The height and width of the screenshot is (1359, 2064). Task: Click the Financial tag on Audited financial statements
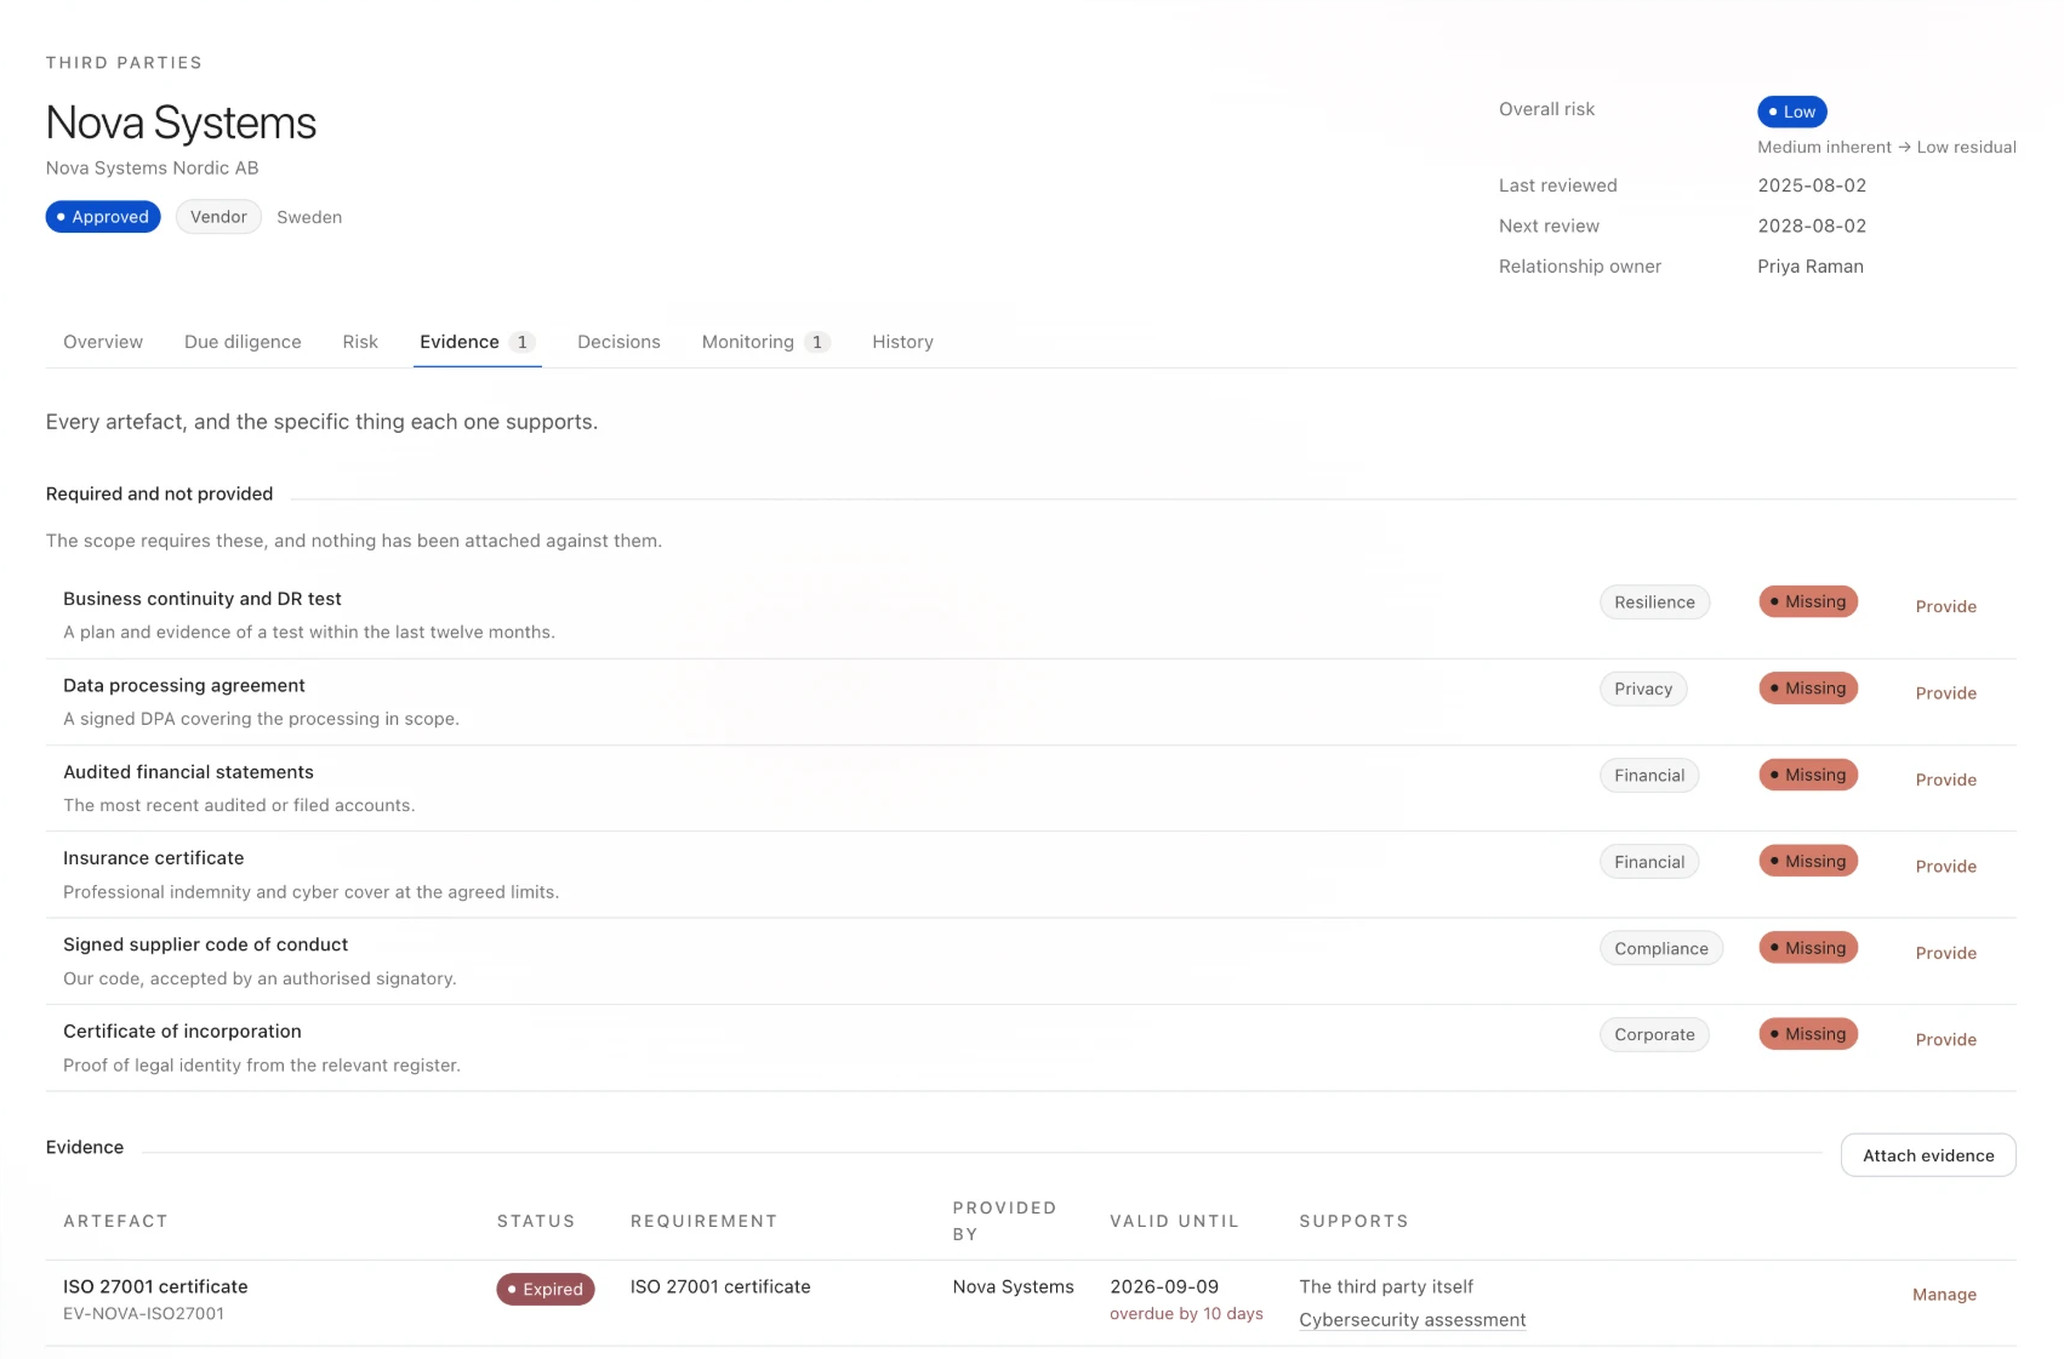1649,775
